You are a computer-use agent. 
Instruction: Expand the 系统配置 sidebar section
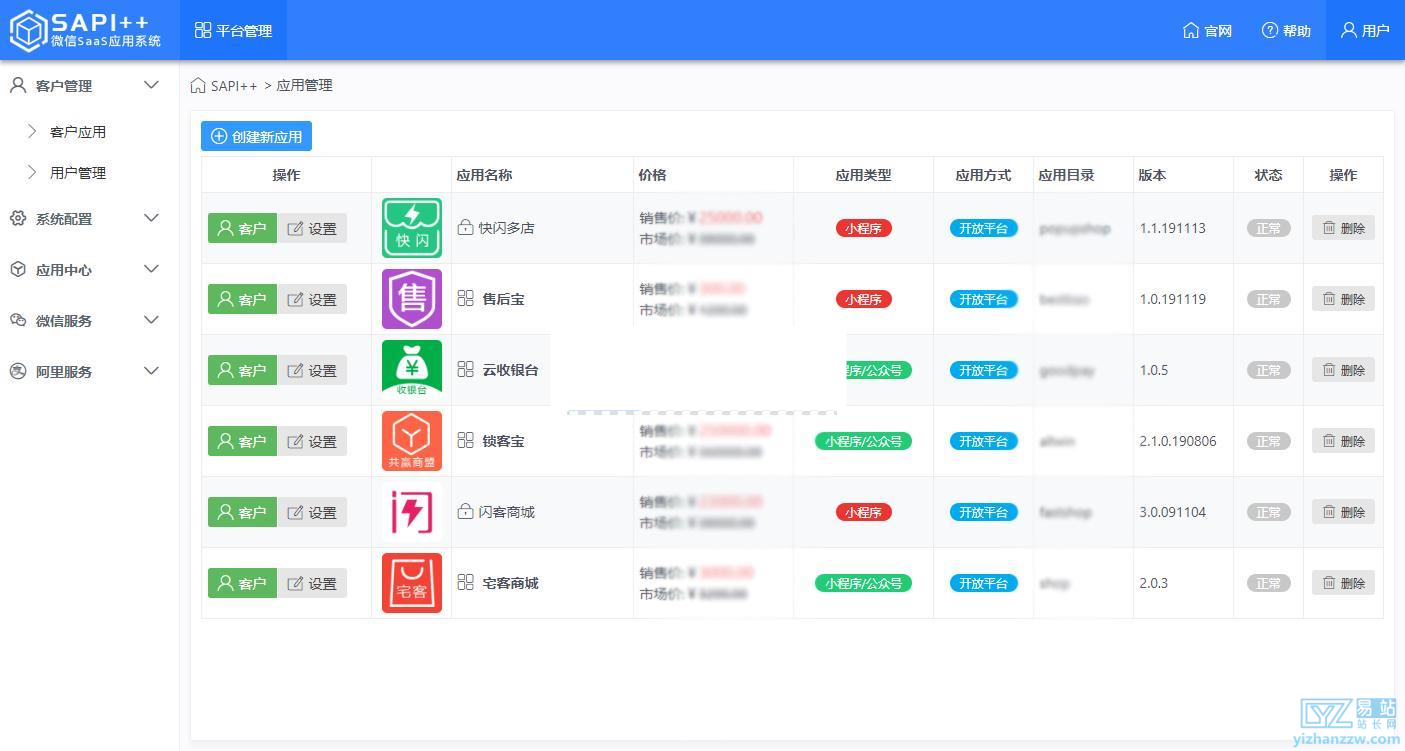85,218
